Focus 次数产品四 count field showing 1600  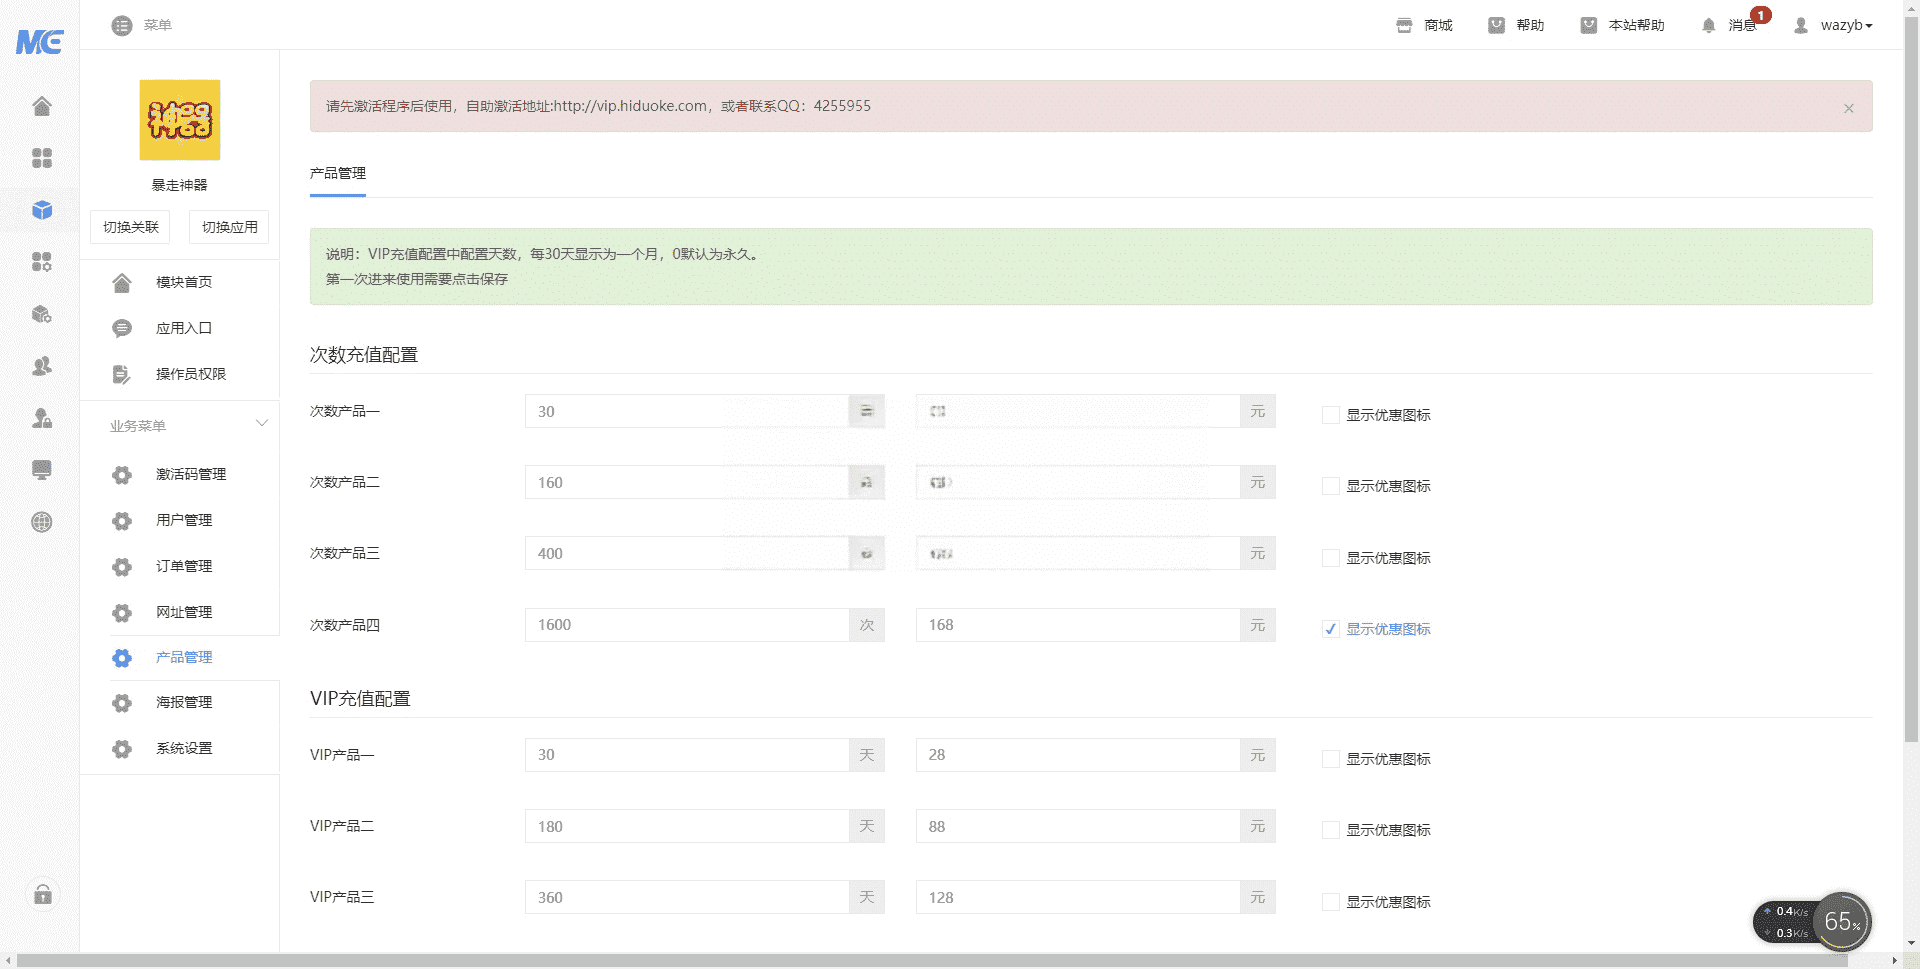687,625
